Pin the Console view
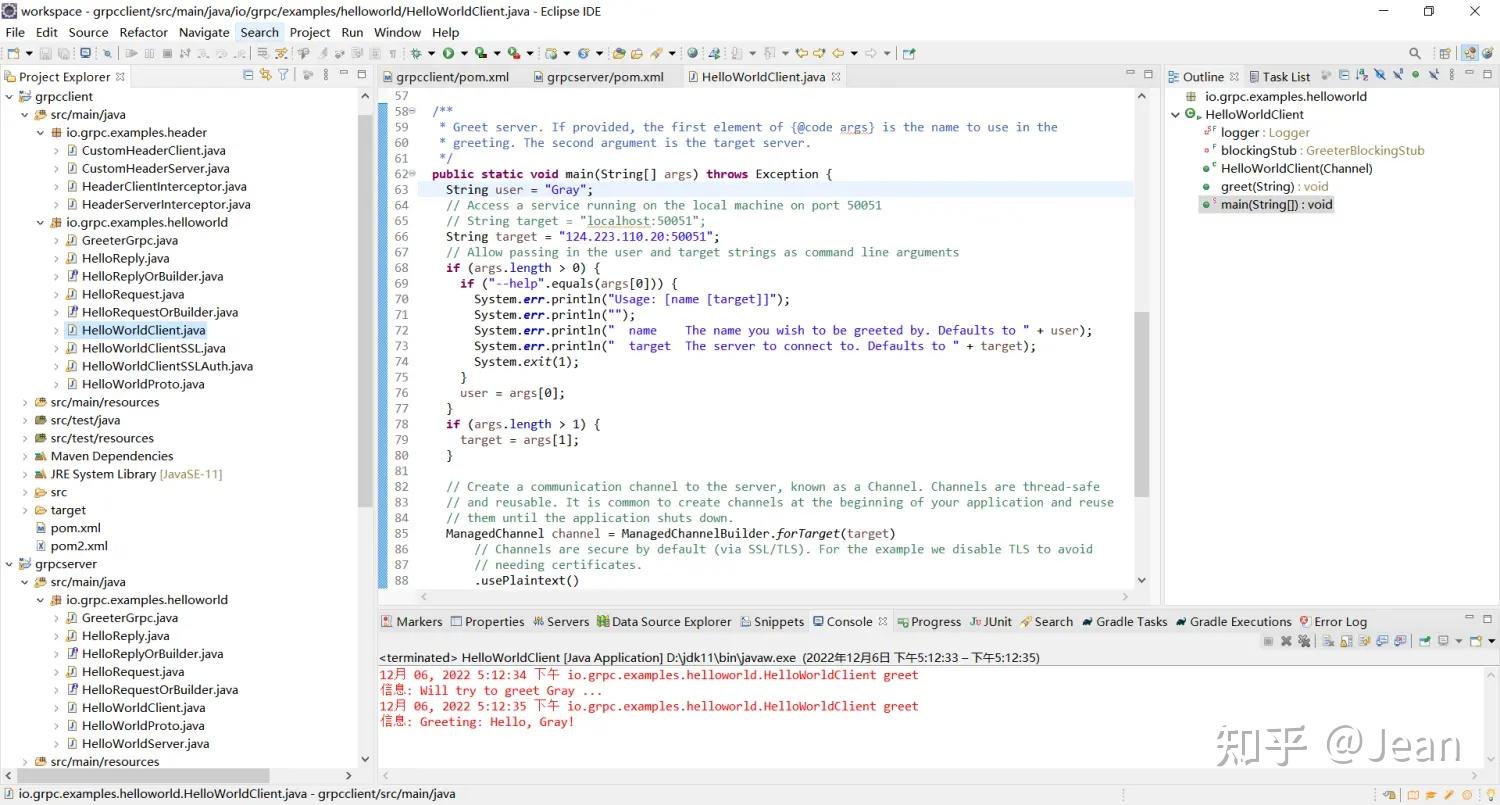Viewport: 1500px width, 805px height. coord(1425,641)
